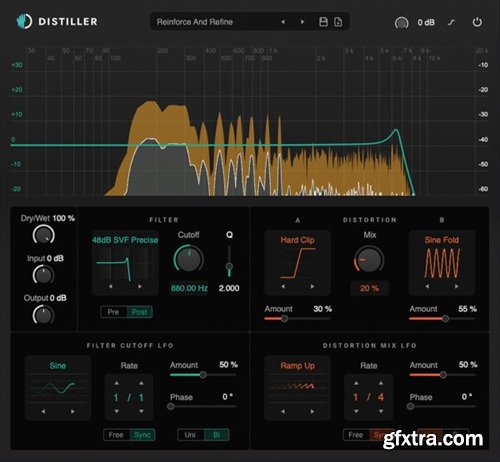Open the 48dB SVF Precise filter type
Image resolution: width=500 pixels, height=462 pixels.
(125, 240)
